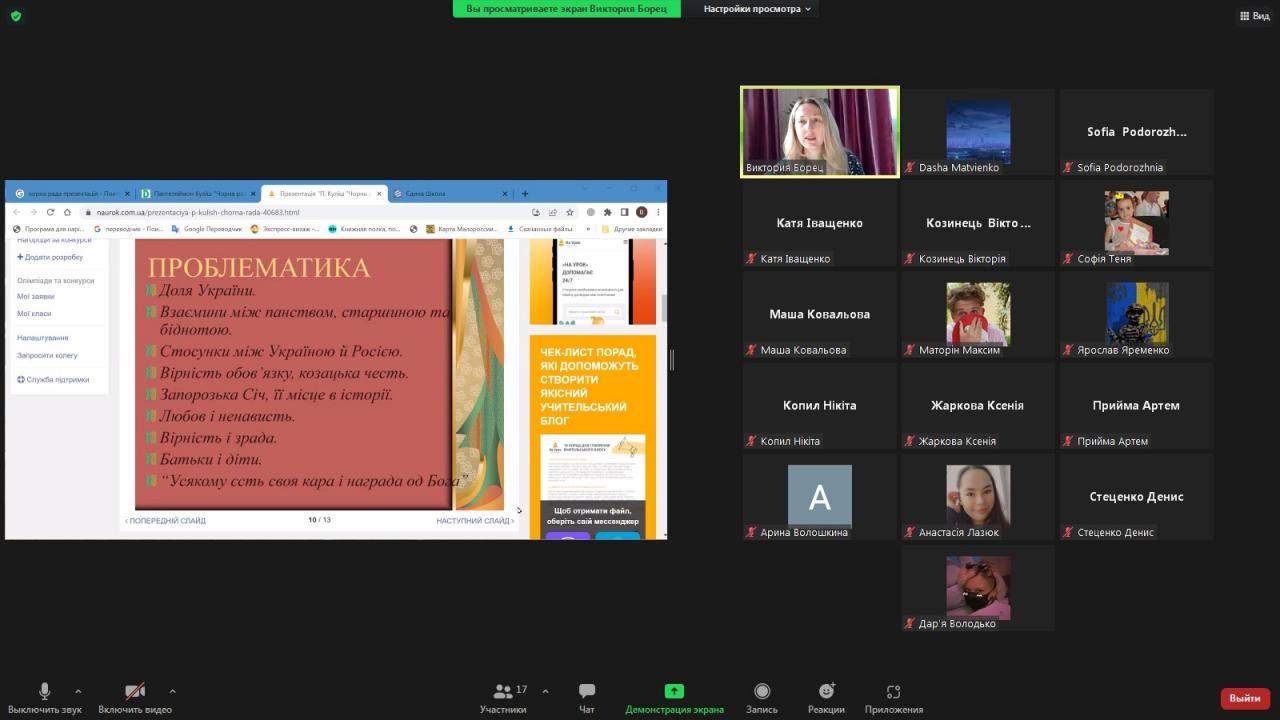Select Анастасія Лазюк participant tile
Screen dimensions: 1280x720
coord(977,497)
